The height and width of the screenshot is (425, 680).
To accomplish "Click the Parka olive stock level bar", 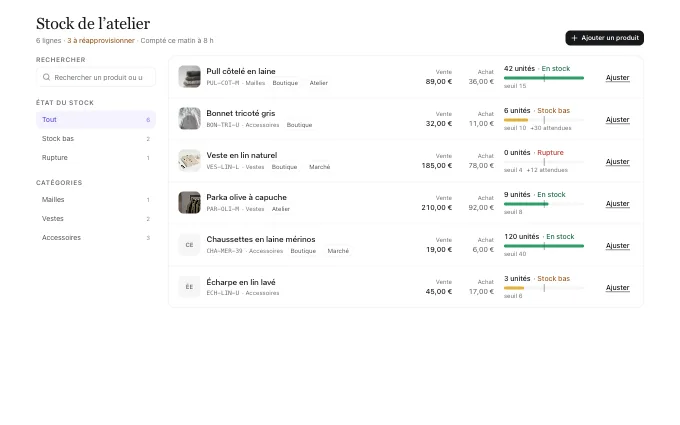I will pos(544,204).
